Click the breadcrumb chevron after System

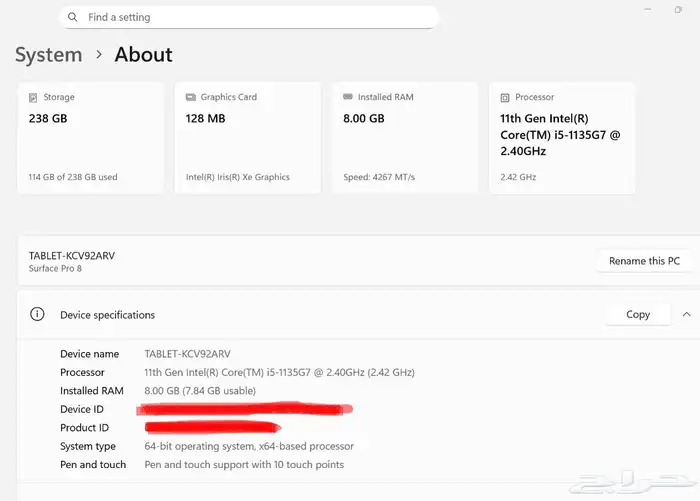[x=99, y=55]
